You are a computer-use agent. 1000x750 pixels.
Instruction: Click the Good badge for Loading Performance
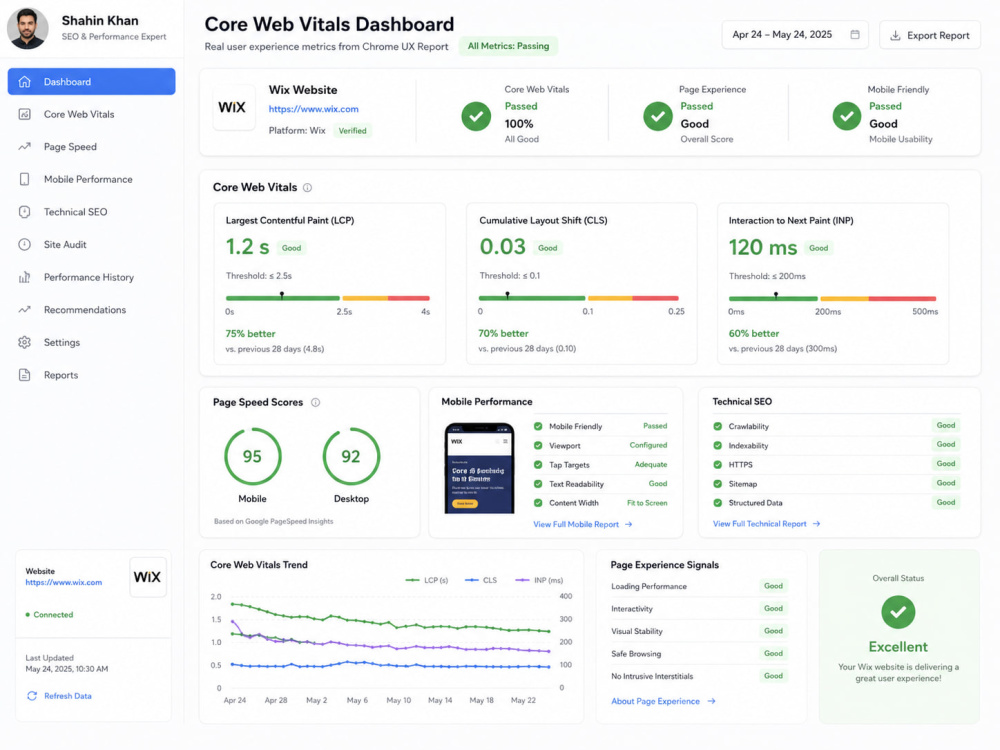[774, 586]
